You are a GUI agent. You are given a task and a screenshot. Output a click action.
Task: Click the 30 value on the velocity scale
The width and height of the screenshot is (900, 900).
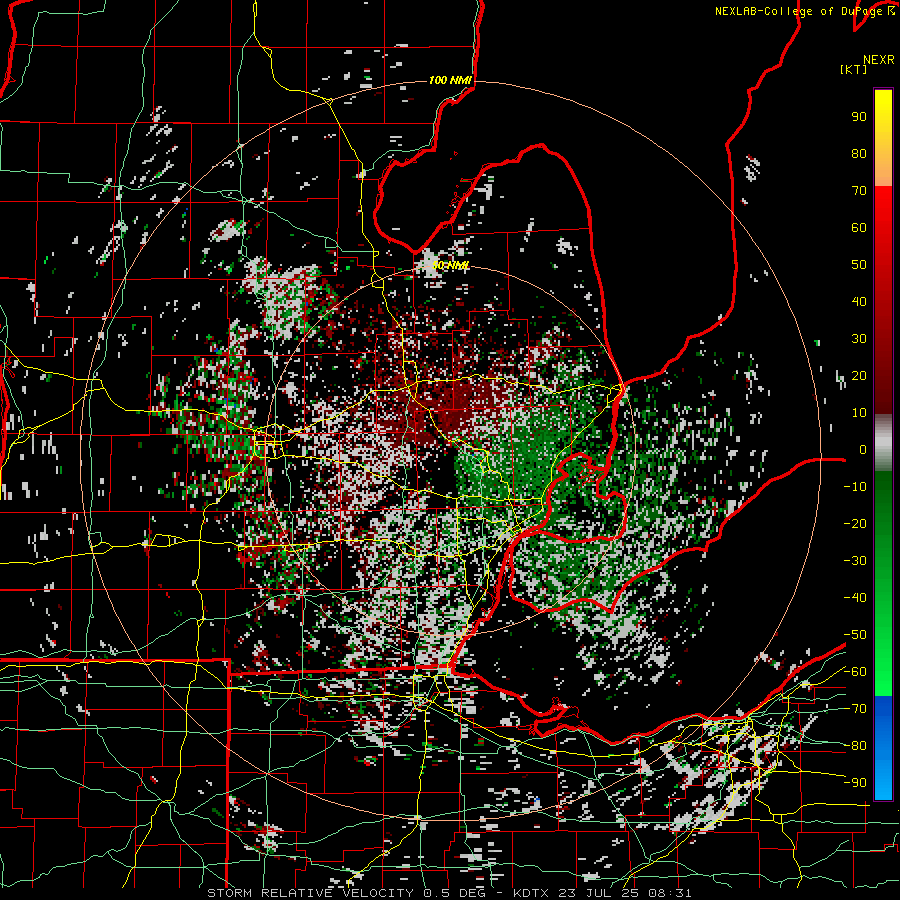[859, 339]
